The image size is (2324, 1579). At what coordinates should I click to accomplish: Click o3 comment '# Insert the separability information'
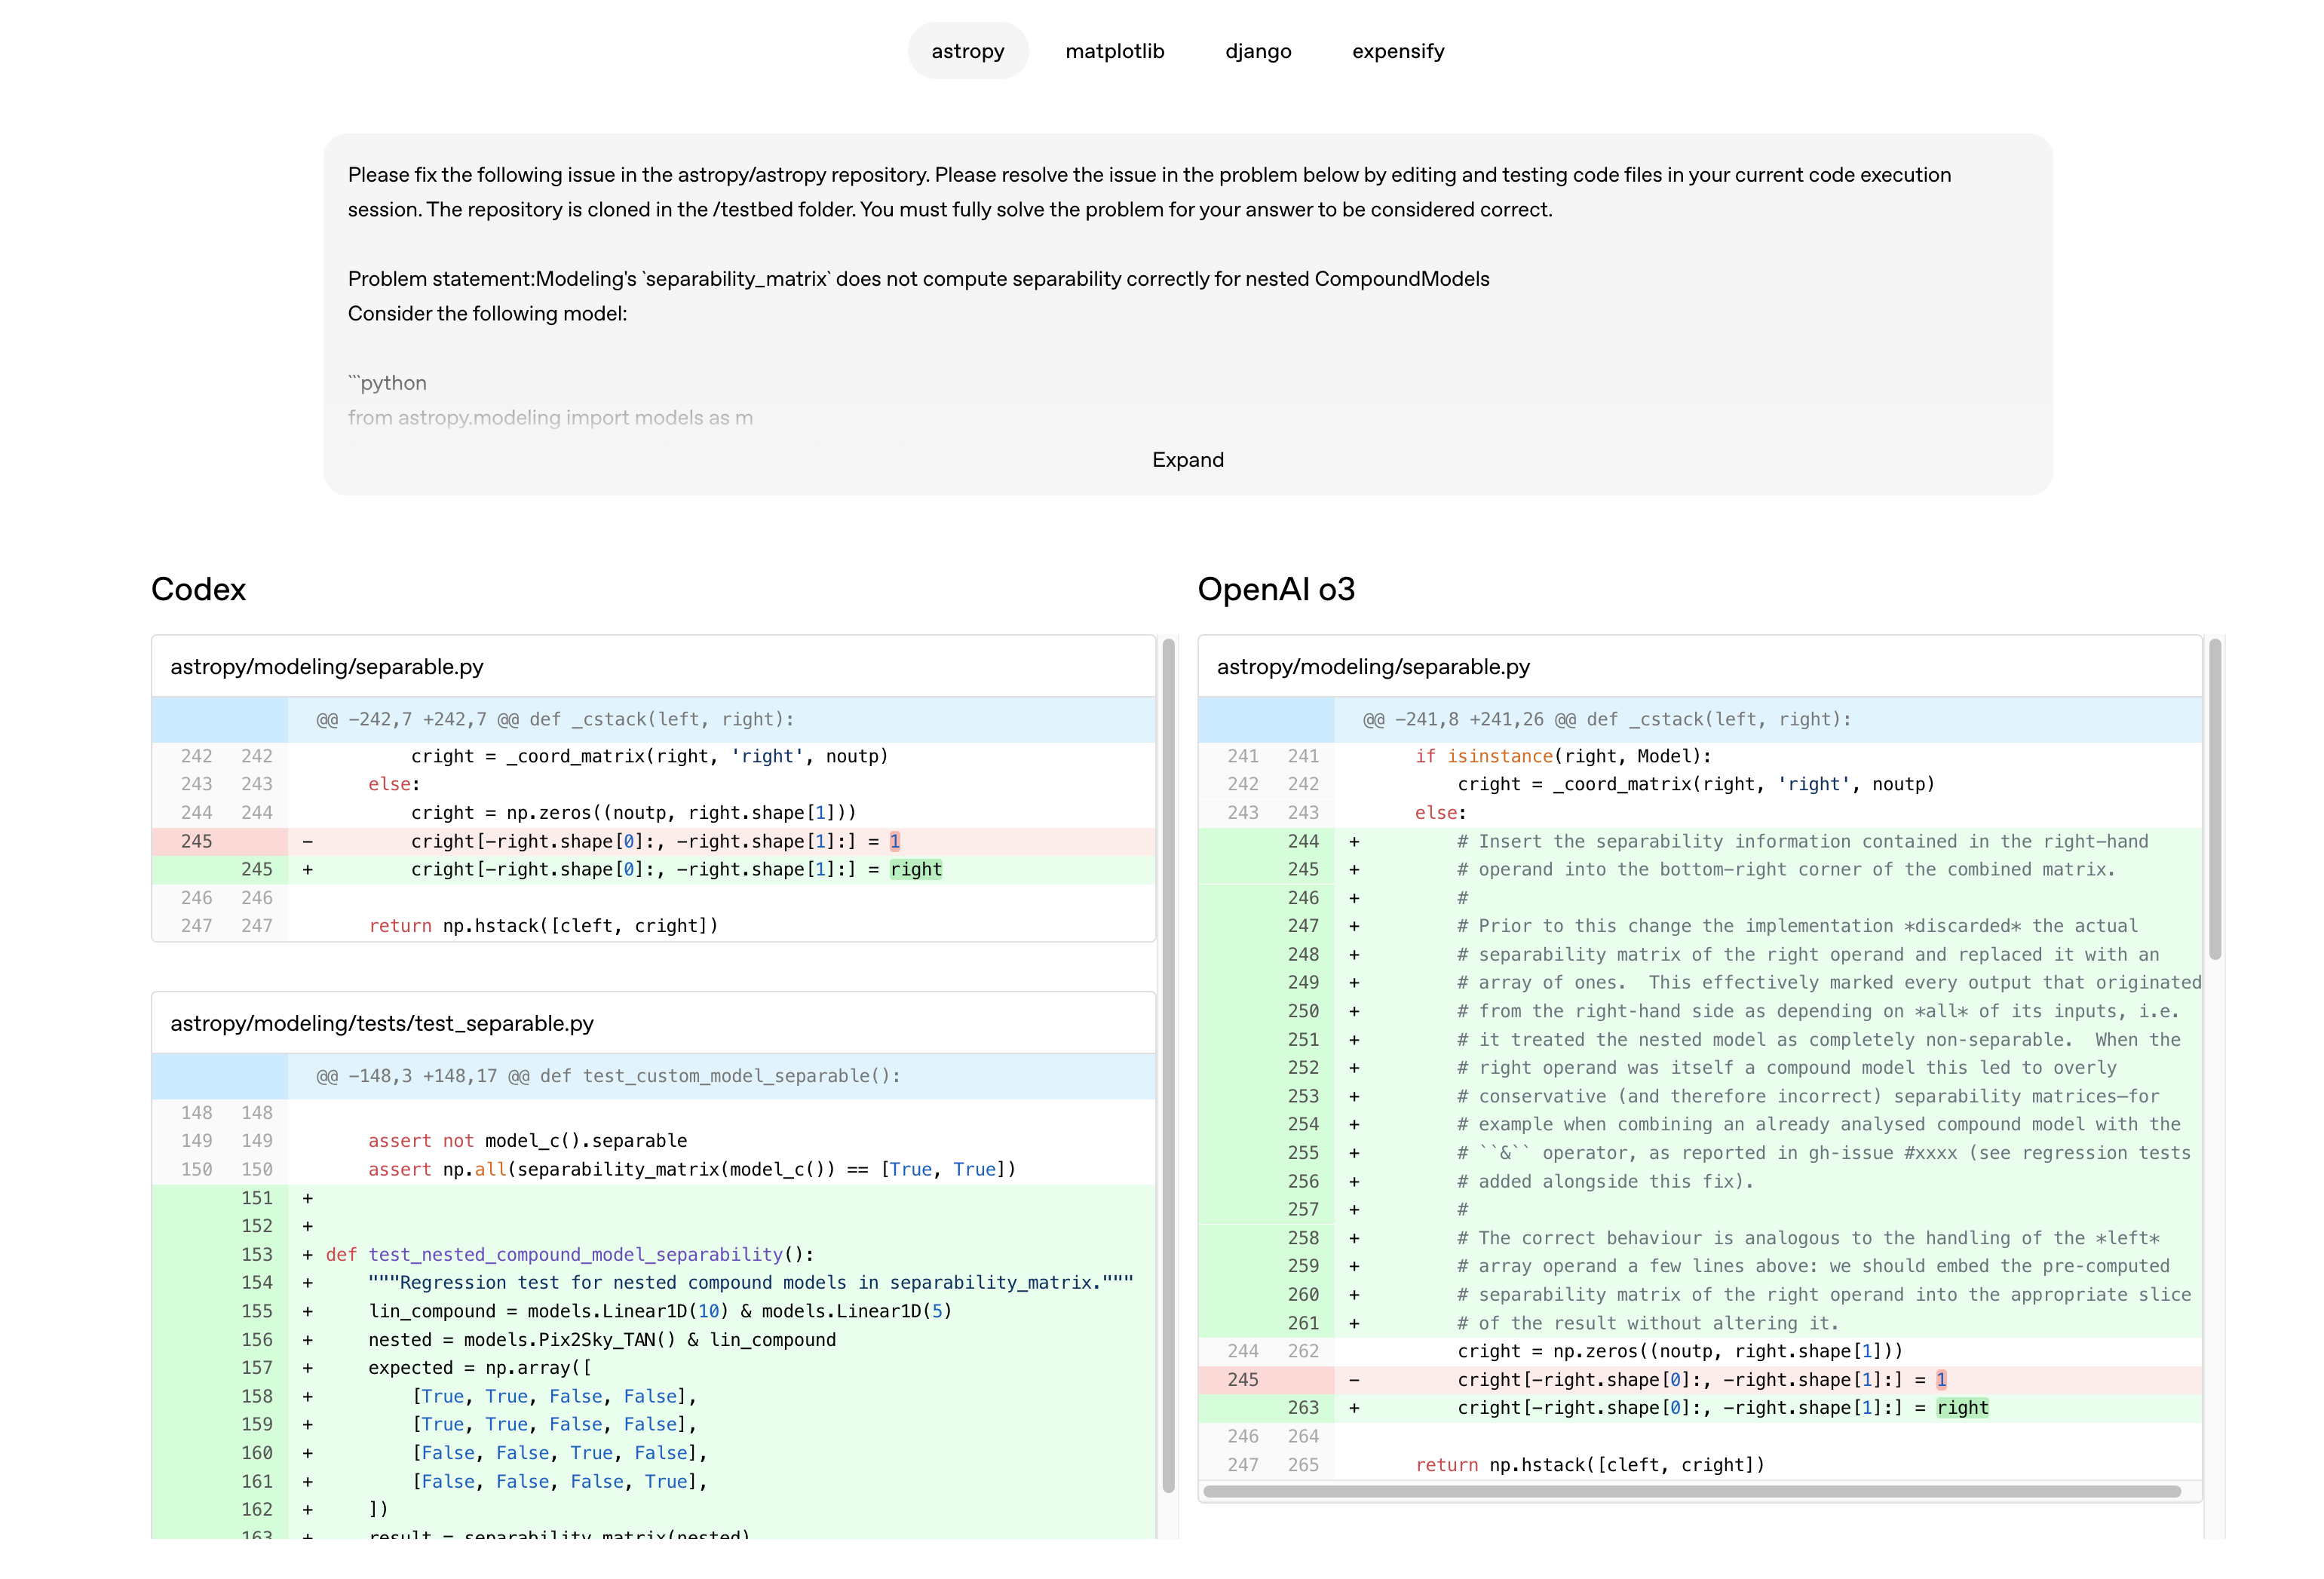pos(1700,842)
